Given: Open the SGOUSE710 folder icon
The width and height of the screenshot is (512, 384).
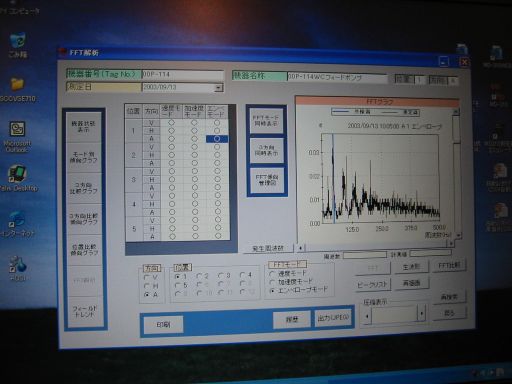Looking at the screenshot, I should pyautogui.click(x=17, y=89).
